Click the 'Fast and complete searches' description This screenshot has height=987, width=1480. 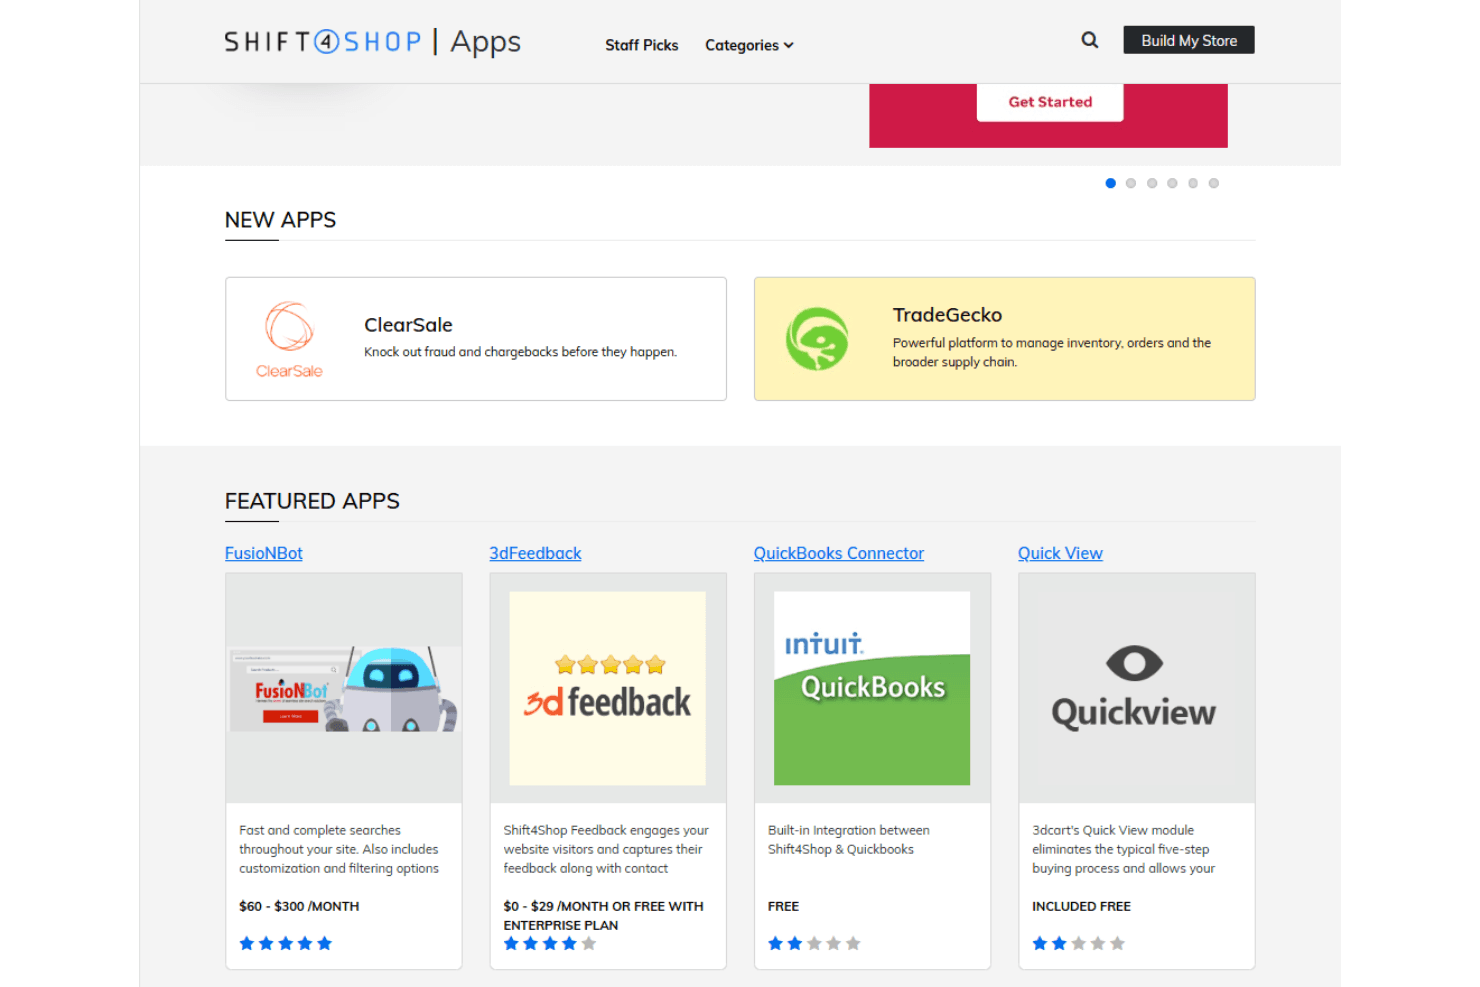[x=339, y=849]
